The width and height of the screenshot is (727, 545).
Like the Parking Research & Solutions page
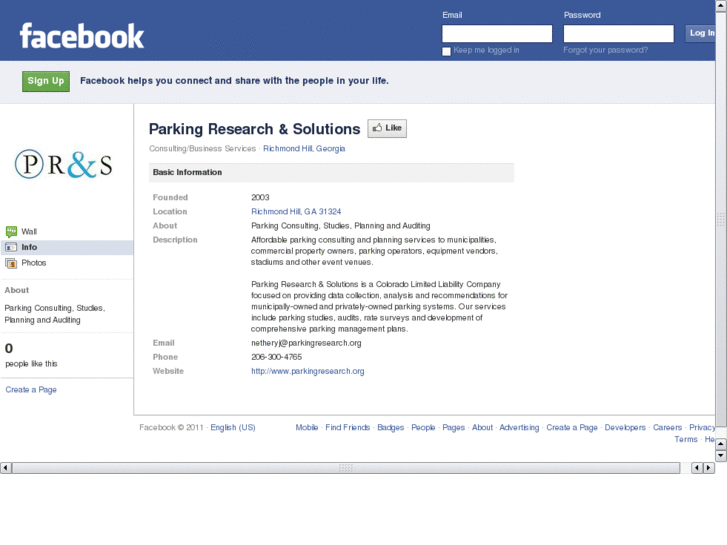[387, 128]
